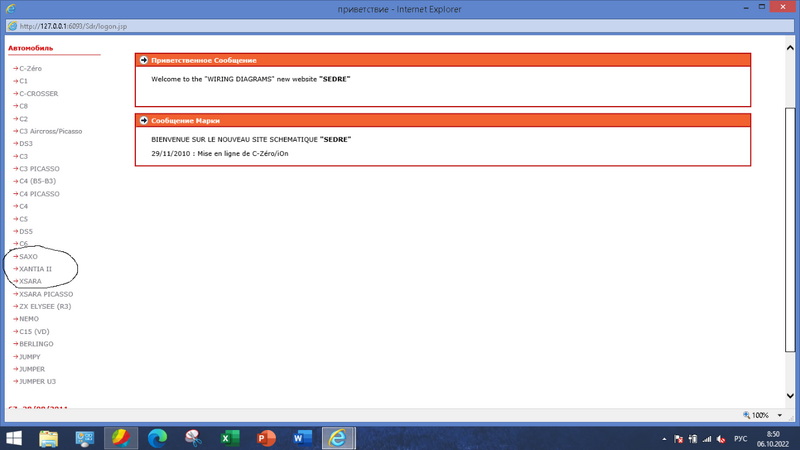Open the XSARA PICASSO vehicle link
Image resolution: width=800 pixels, height=450 pixels.
click(x=46, y=294)
